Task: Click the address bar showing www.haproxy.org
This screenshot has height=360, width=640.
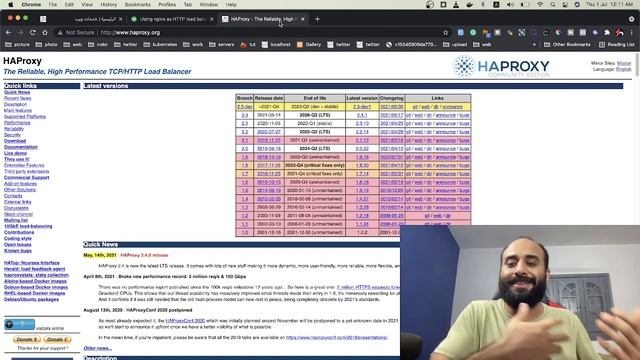Action: coord(253,32)
